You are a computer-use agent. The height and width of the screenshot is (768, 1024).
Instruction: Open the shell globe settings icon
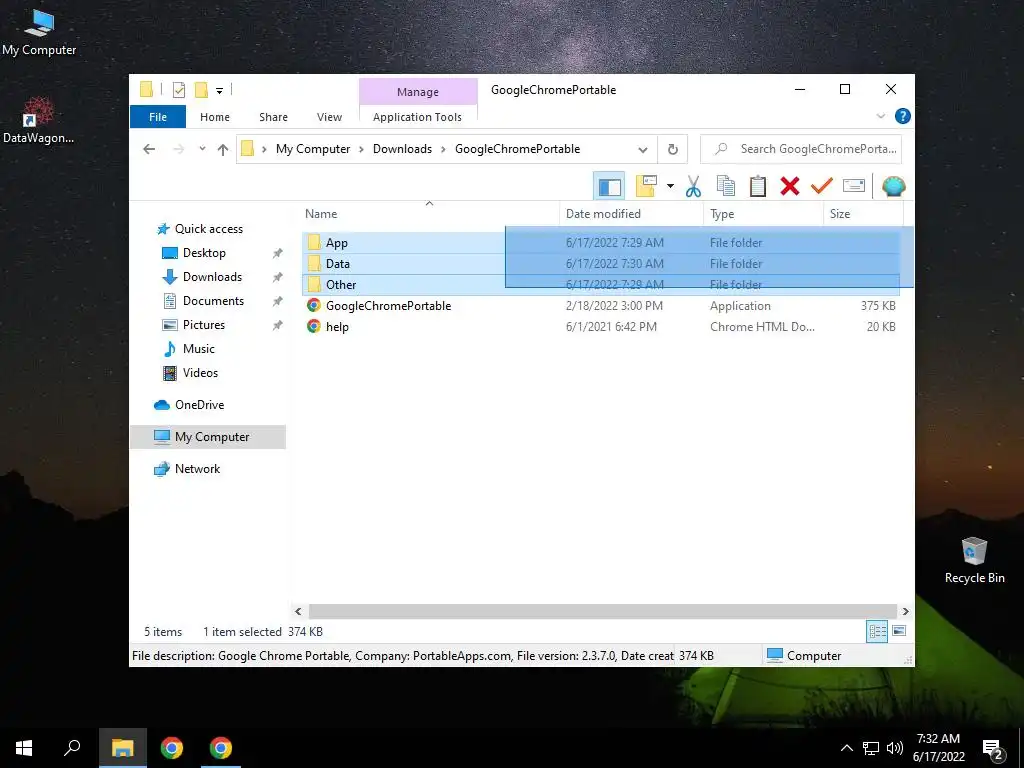click(x=893, y=187)
